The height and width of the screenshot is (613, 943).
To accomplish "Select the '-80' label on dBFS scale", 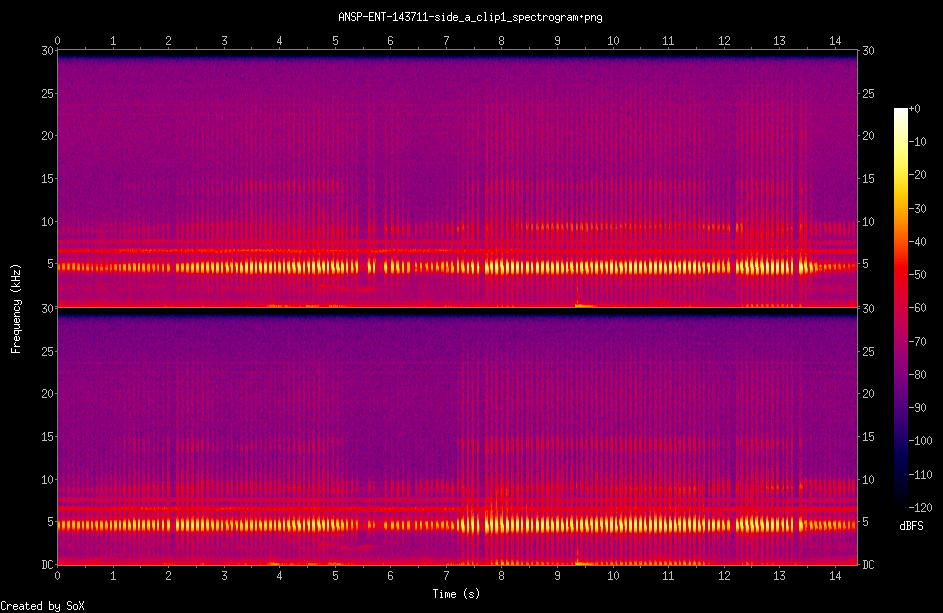I will [x=917, y=374].
